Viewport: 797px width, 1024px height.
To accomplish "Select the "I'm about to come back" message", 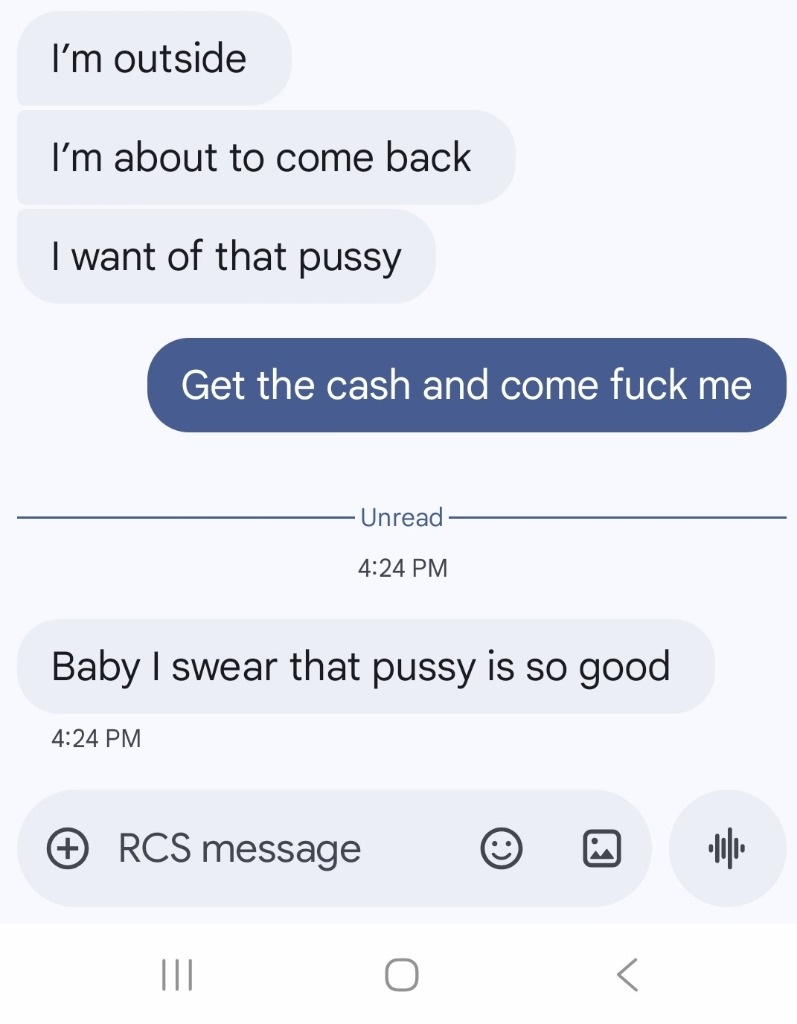I will [266, 157].
